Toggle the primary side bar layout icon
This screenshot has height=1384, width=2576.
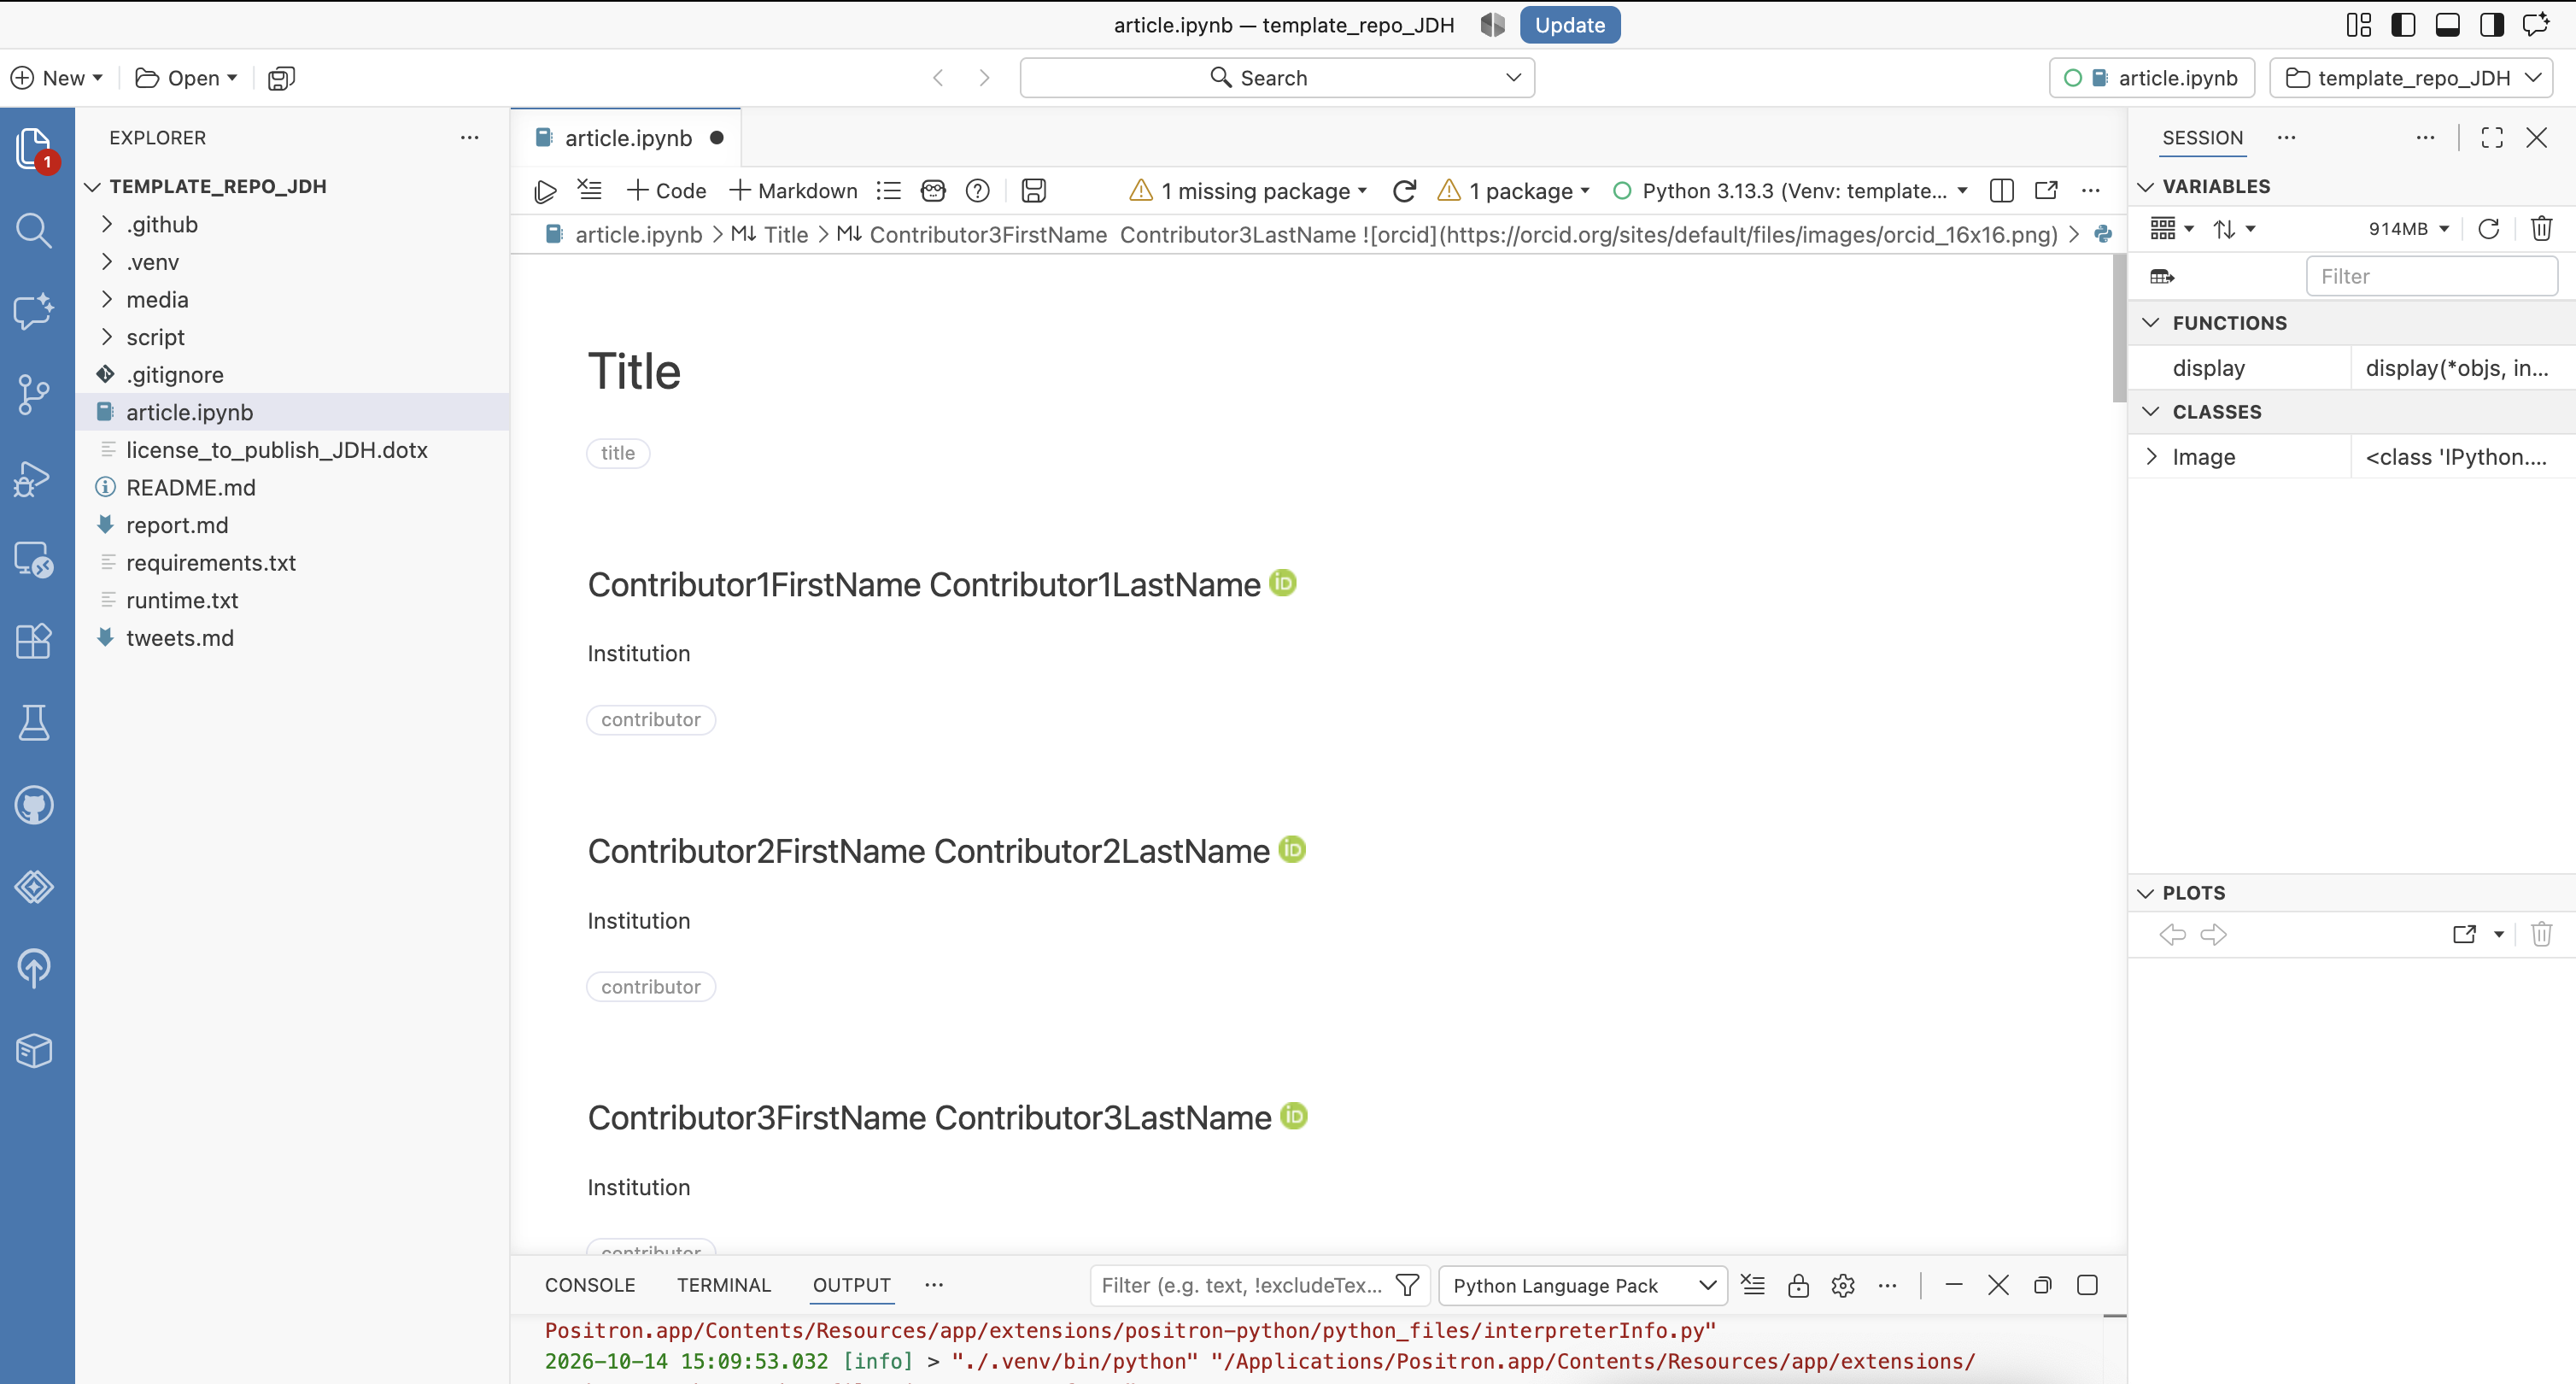tap(2403, 25)
